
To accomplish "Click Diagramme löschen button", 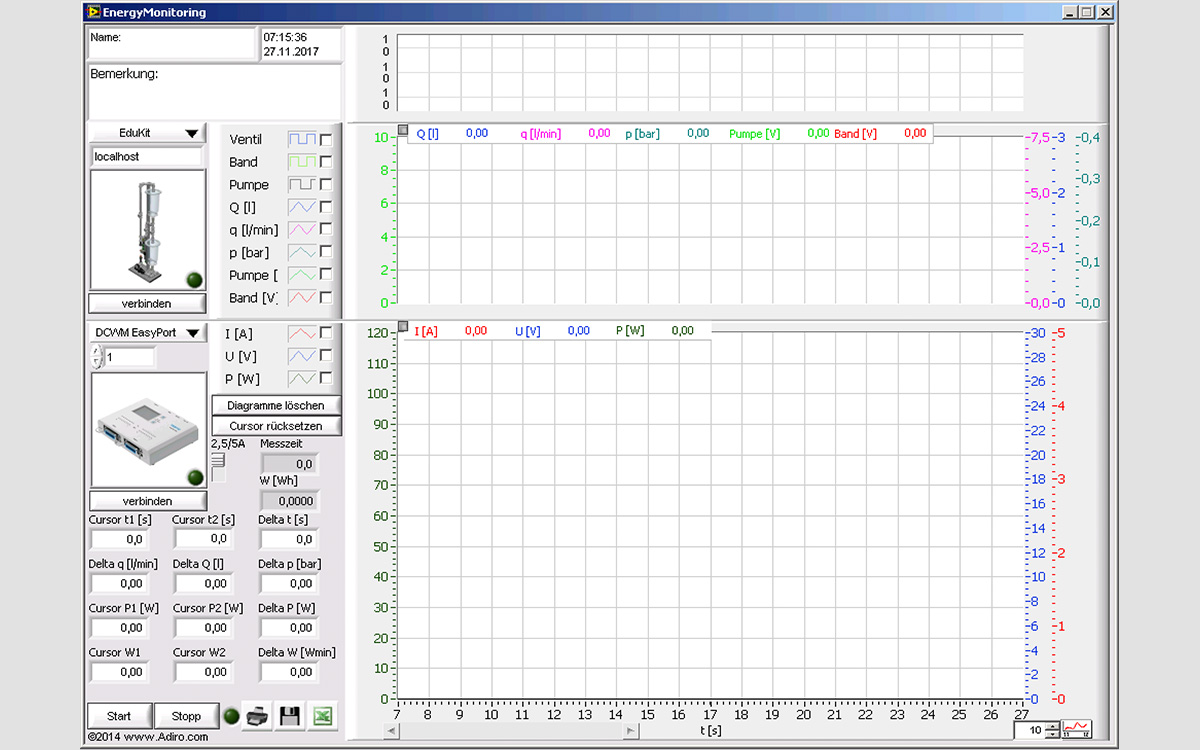I will [x=276, y=405].
